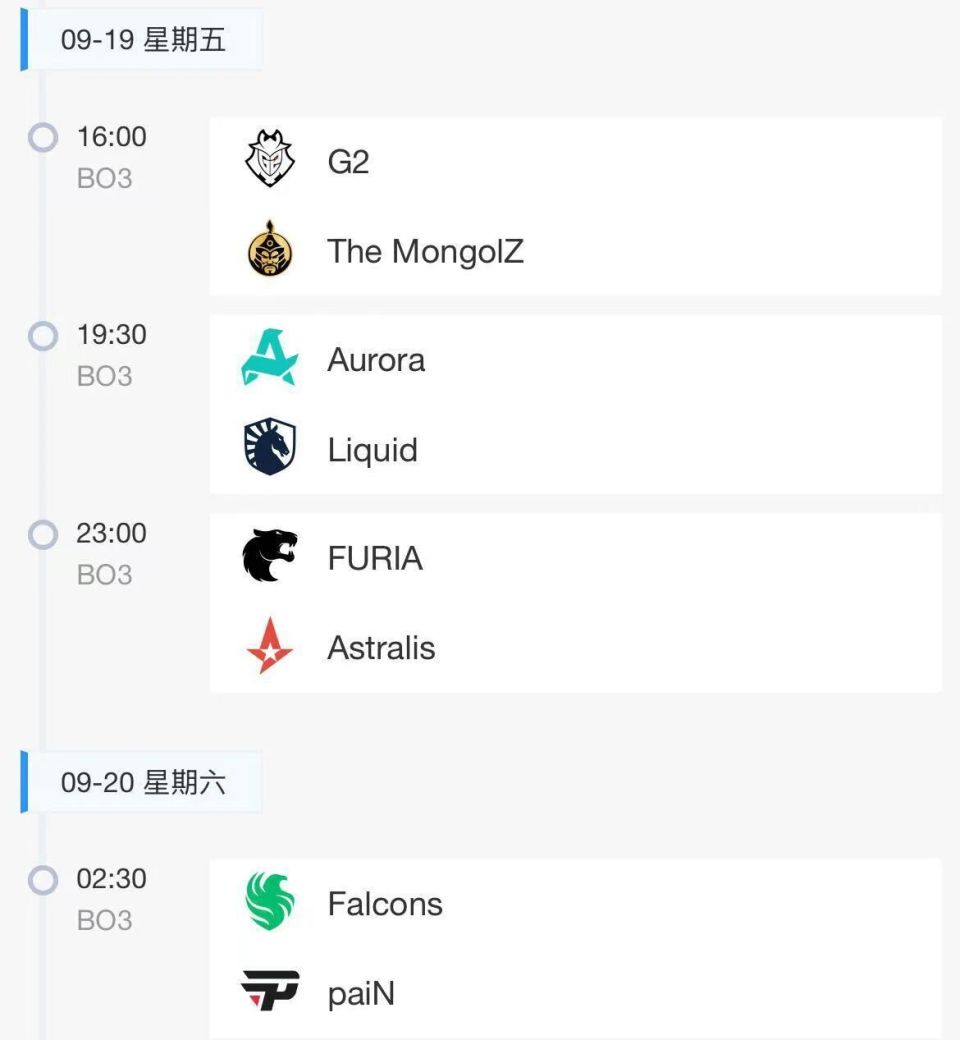960x1040 pixels.
Task: Click the BO3 label under 23:00
Action: (105, 574)
